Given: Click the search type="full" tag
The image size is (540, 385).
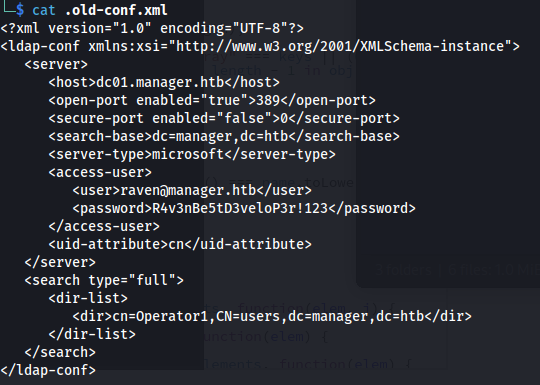Looking at the screenshot, I should (x=104, y=280).
